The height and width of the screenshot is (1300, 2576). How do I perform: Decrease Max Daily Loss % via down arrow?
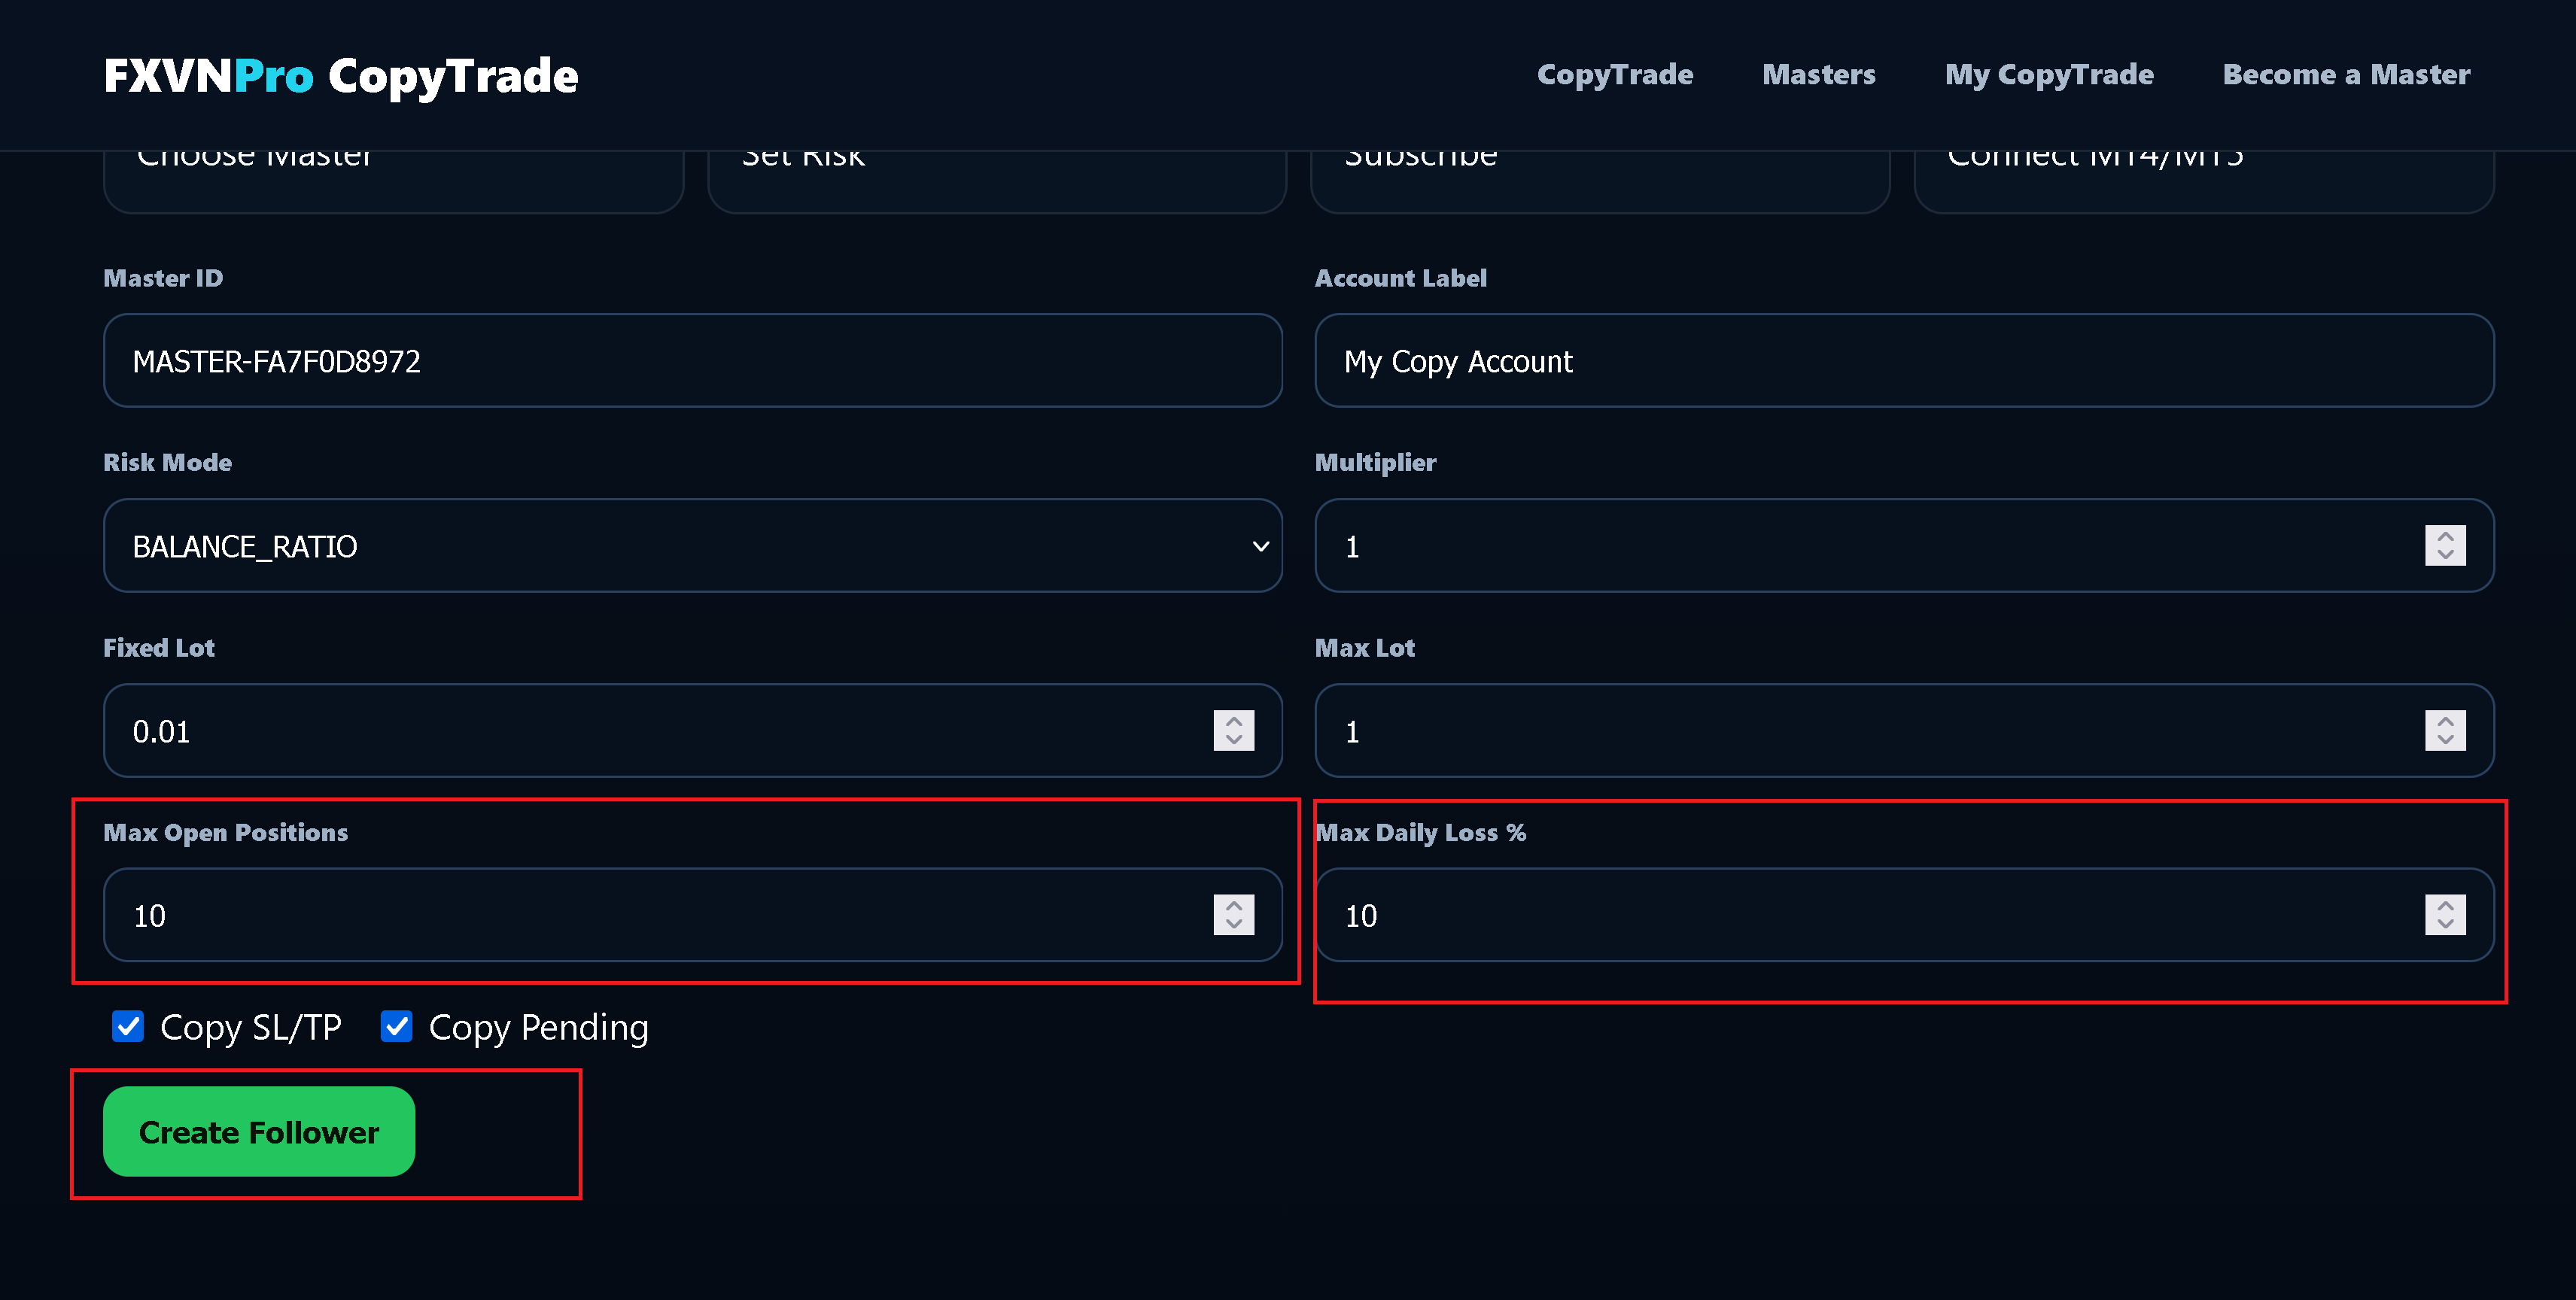2445,924
